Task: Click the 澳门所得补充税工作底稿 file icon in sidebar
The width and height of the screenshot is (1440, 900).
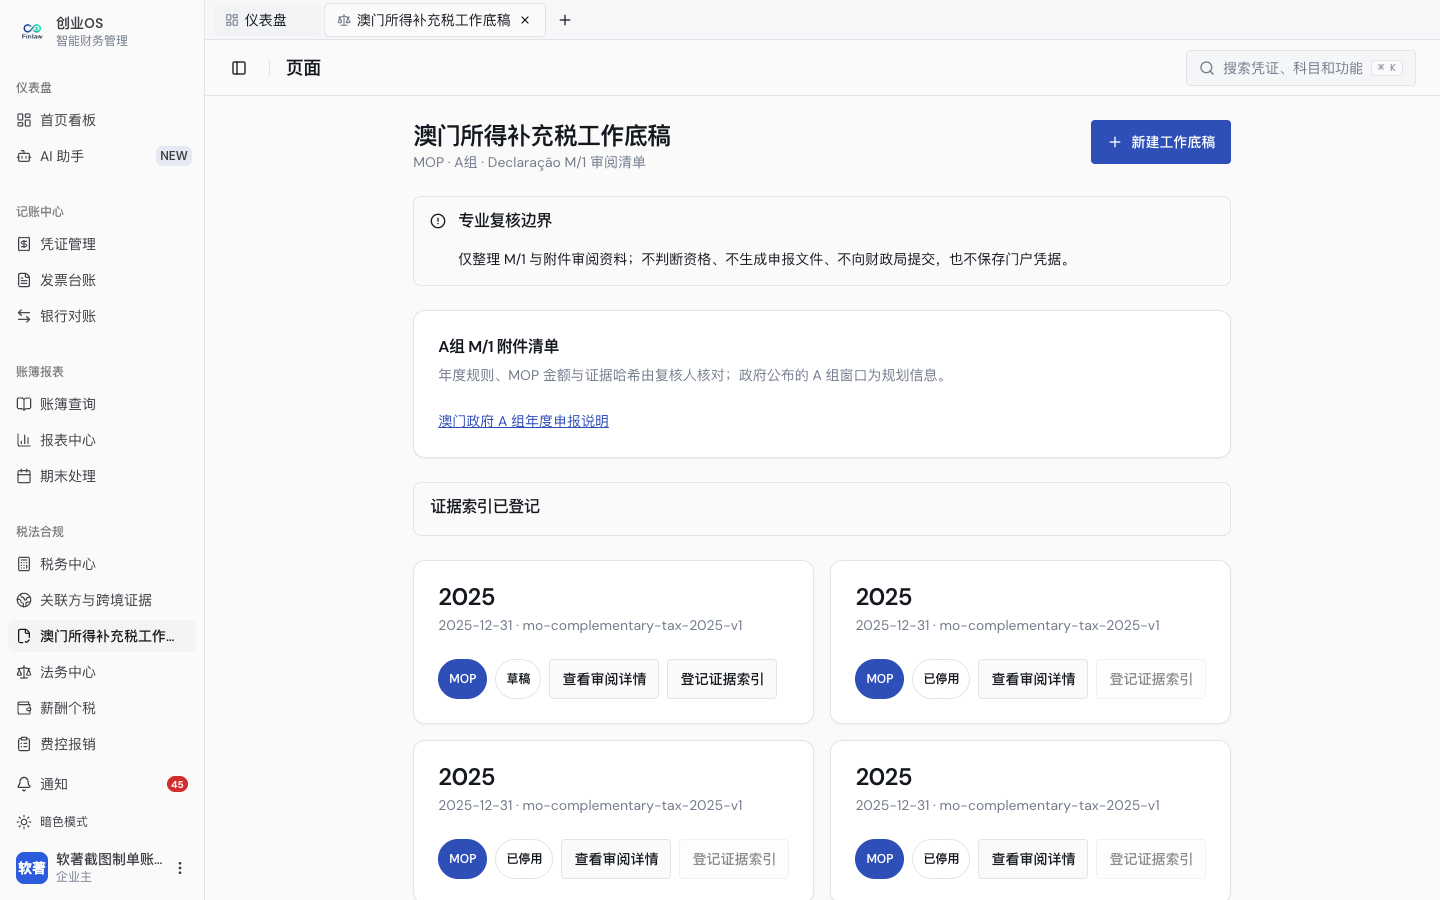Action: click(x=24, y=636)
